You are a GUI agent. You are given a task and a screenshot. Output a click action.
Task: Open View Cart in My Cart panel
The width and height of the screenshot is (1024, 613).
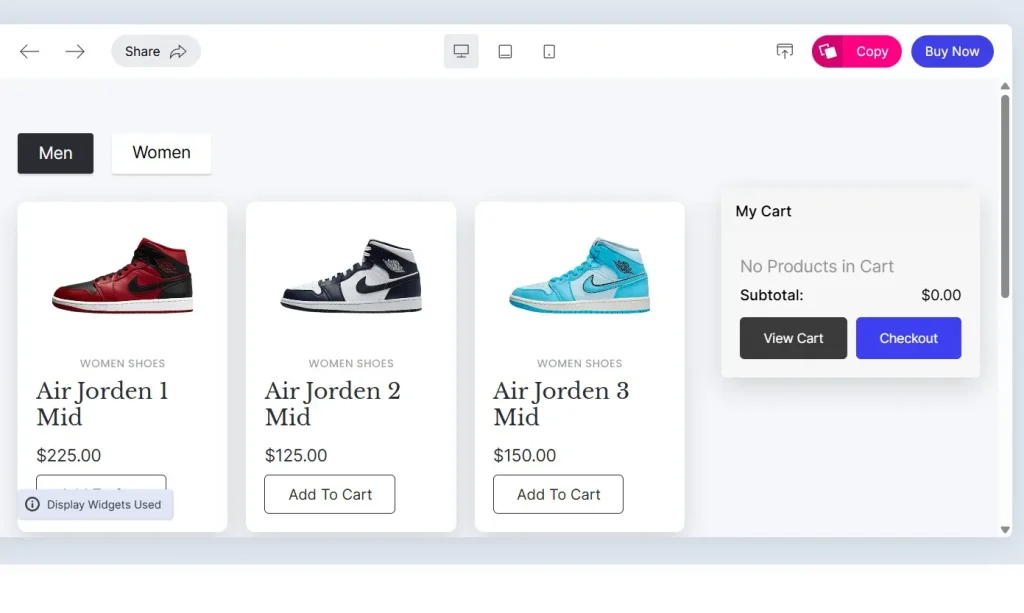coord(793,338)
